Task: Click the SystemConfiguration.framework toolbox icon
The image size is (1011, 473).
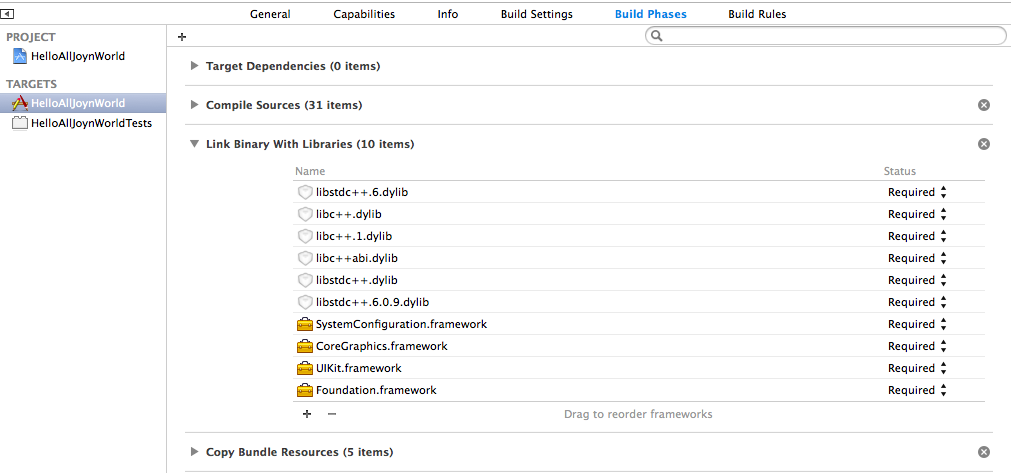Action: [305, 324]
